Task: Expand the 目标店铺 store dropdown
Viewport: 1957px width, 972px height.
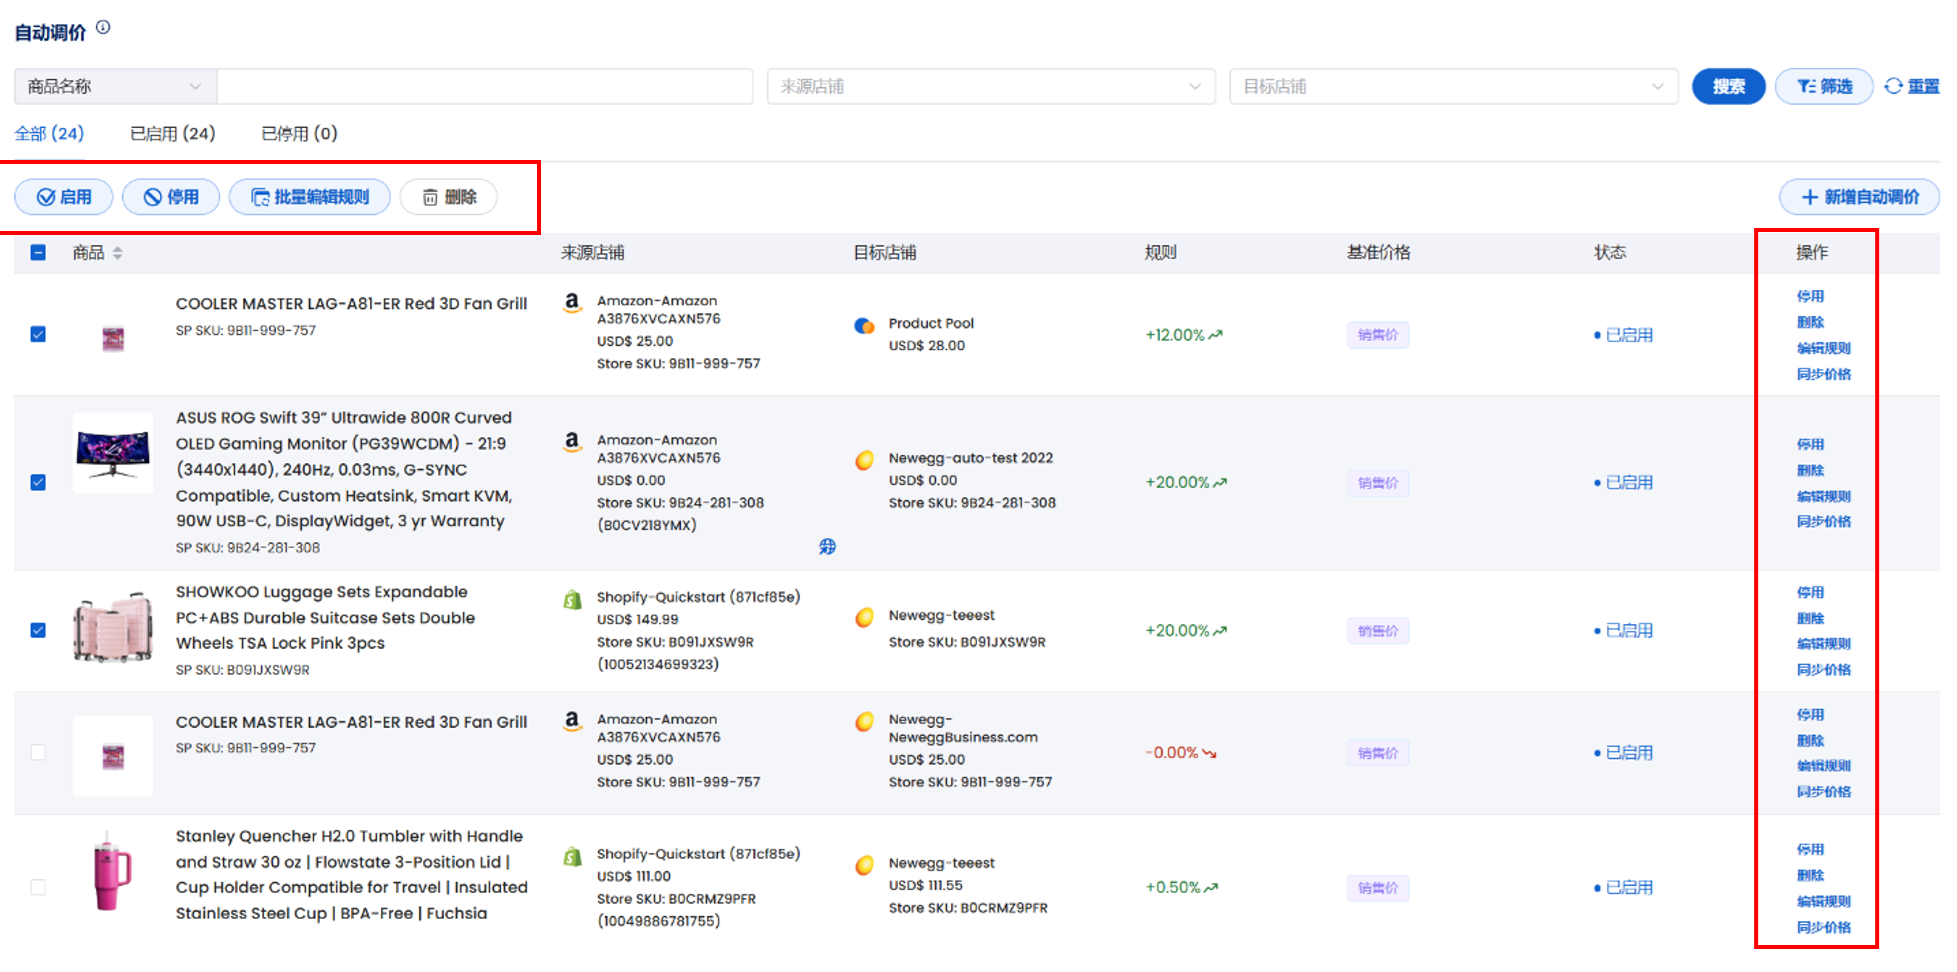Action: (1454, 86)
